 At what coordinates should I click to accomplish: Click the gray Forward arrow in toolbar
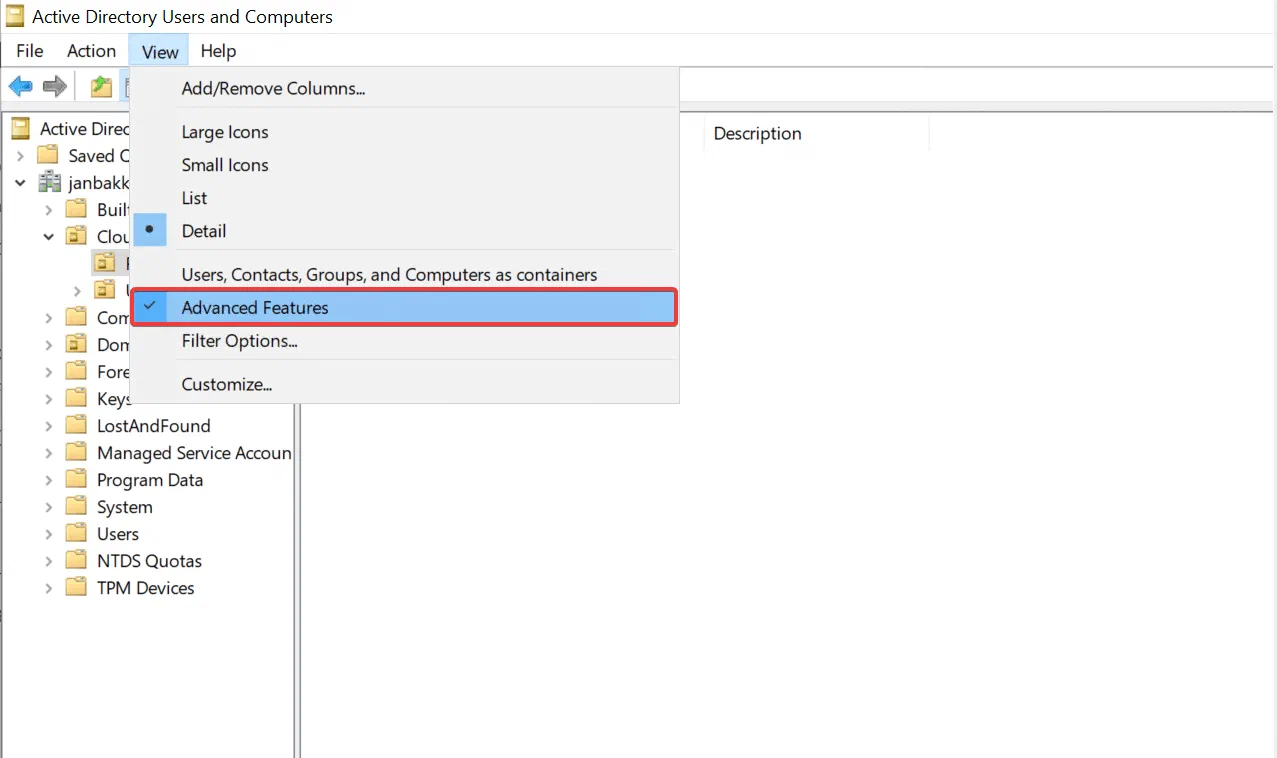point(54,86)
